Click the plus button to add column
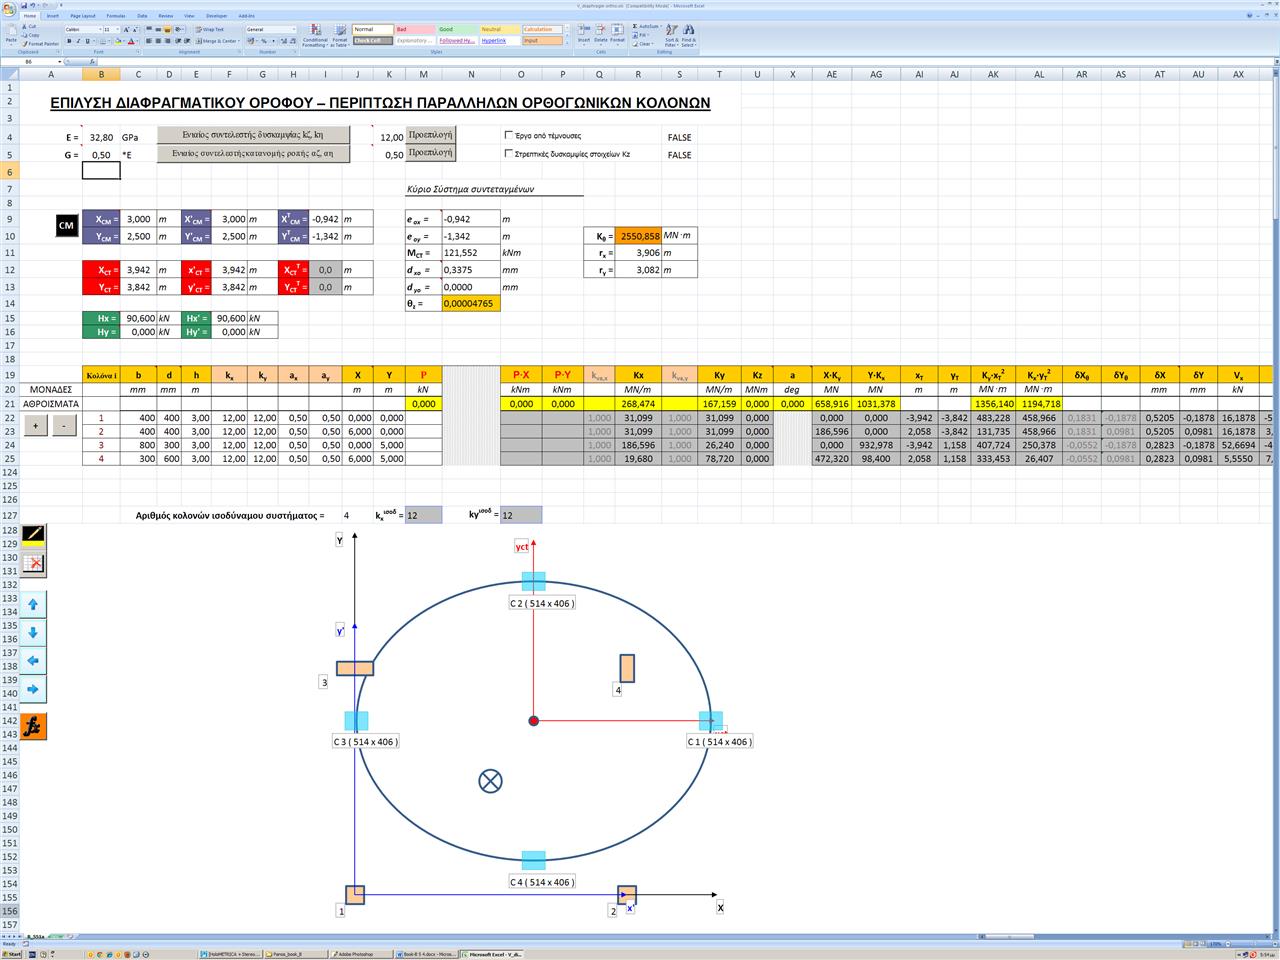 (x=36, y=425)
